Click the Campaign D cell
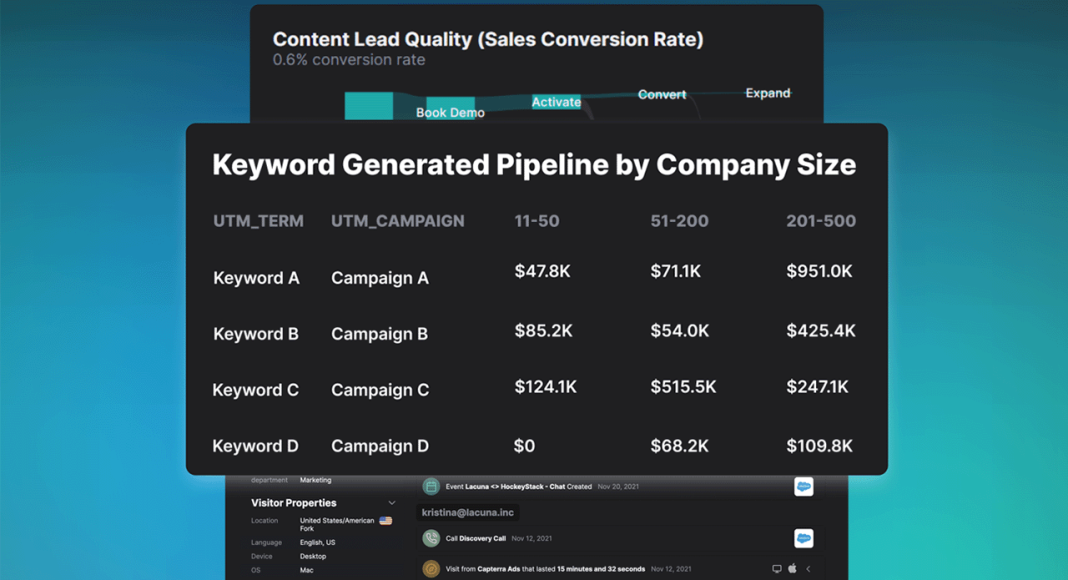1068x580 pixels. point(380,446)
